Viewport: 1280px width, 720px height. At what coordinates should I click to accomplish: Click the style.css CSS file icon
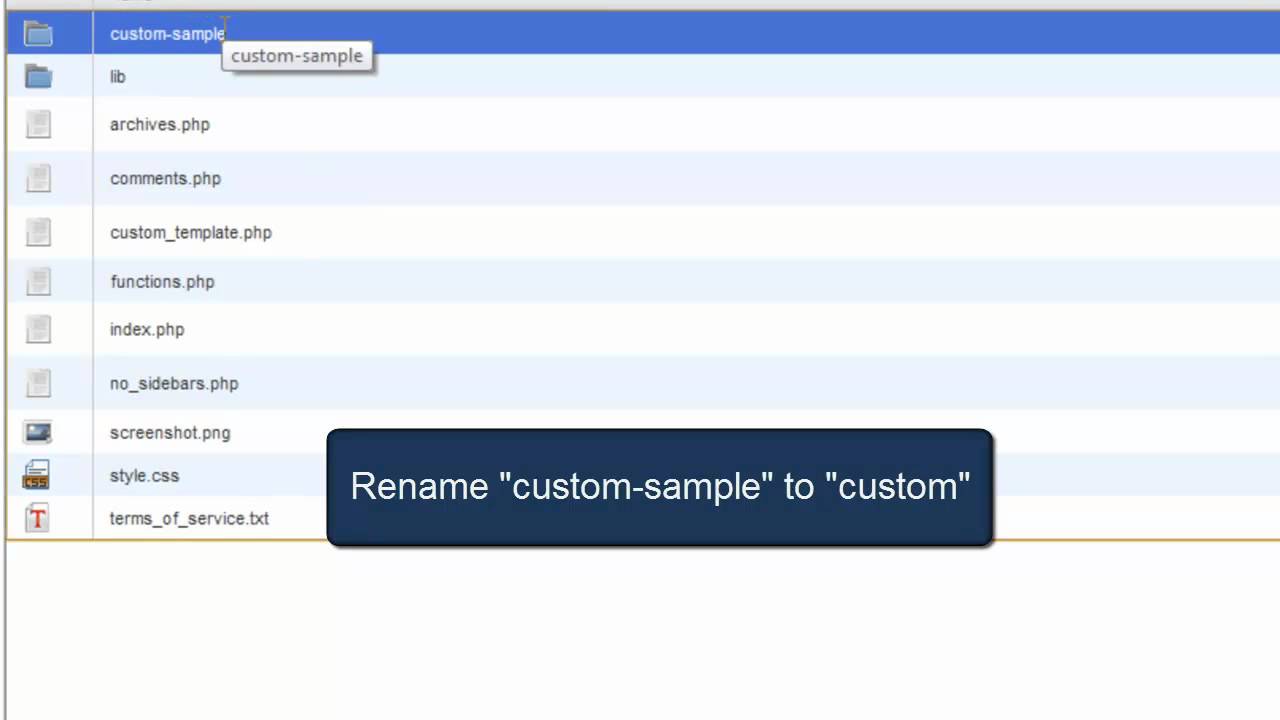tap(36, 475)
